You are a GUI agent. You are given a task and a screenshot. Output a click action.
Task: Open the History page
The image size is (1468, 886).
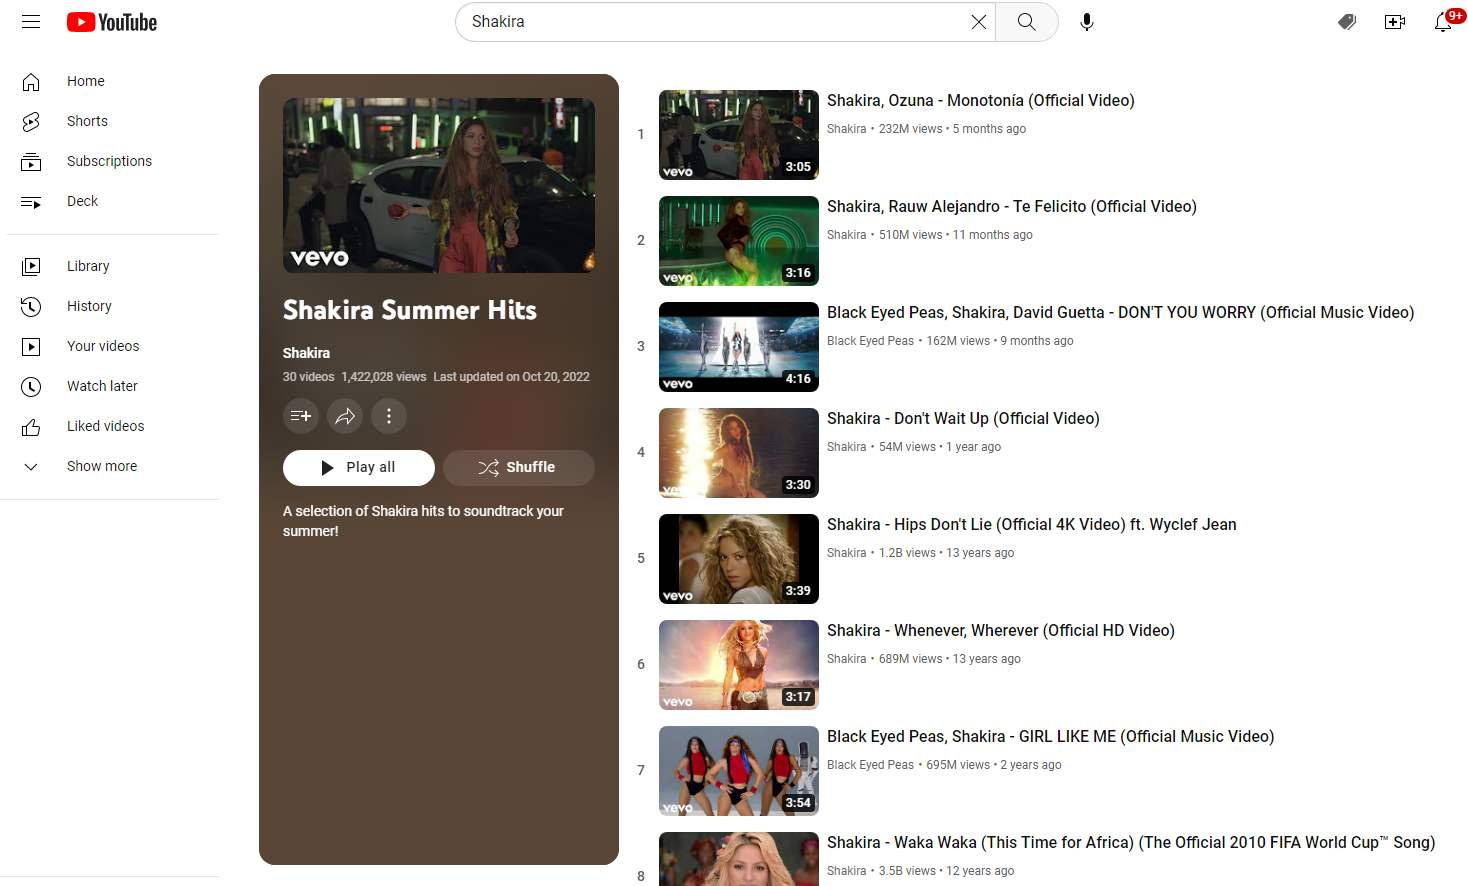[x=89, y=306]
